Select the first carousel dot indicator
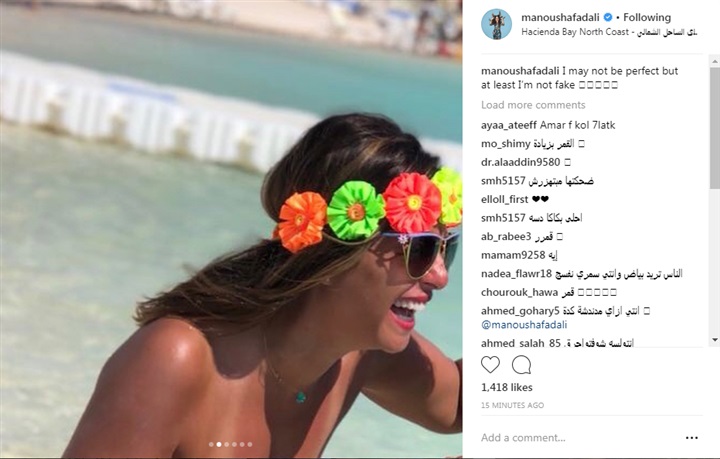 [211, 444]
